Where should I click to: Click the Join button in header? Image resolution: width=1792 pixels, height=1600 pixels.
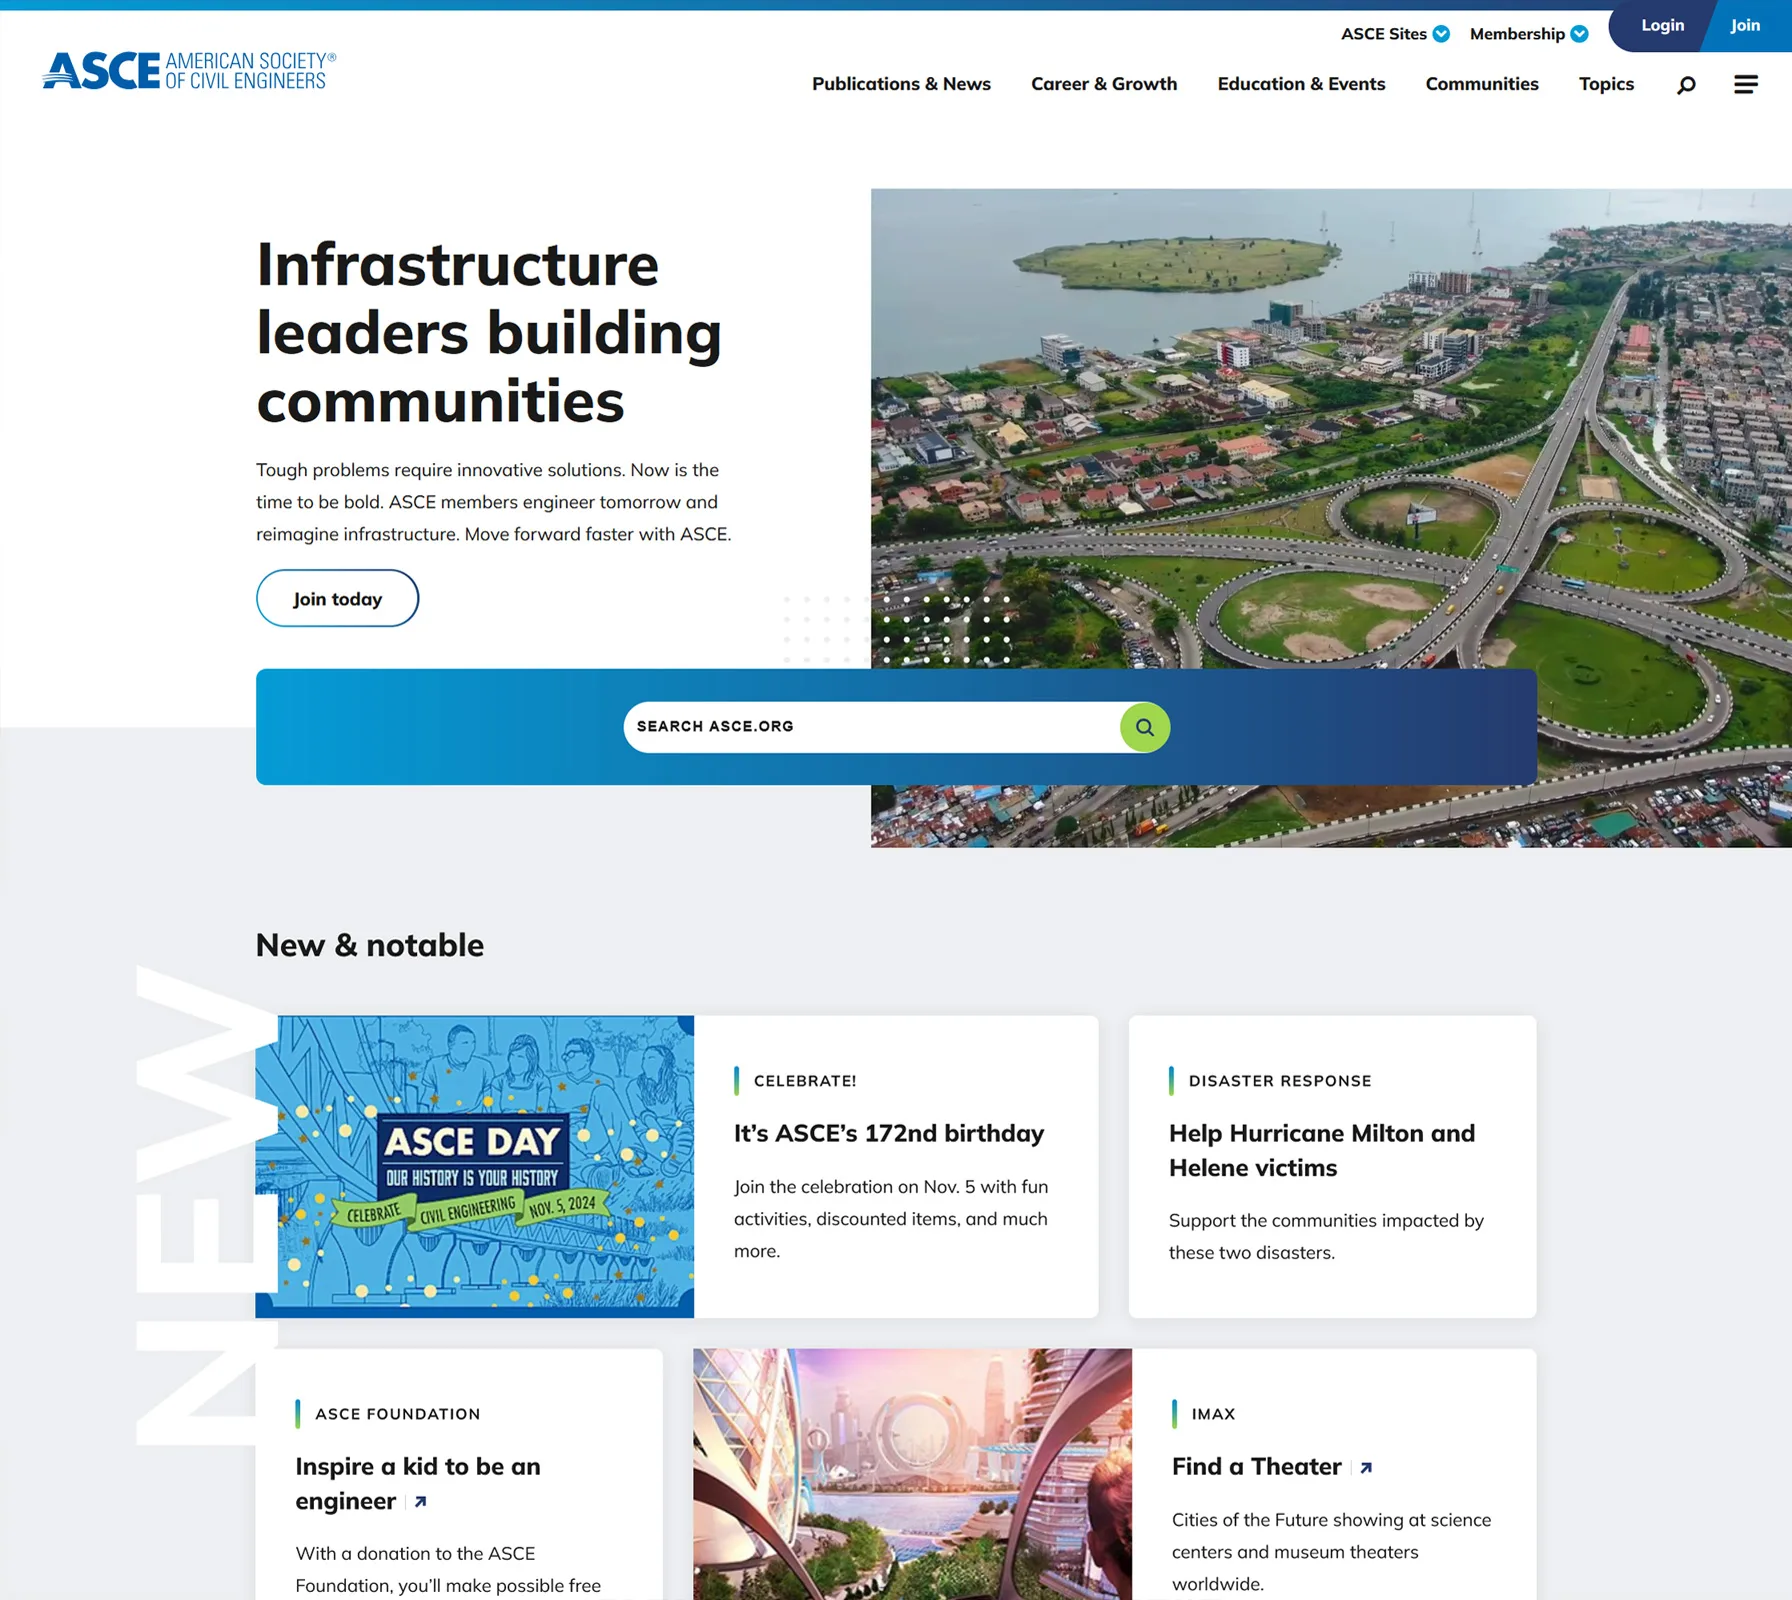point(1745,26)
